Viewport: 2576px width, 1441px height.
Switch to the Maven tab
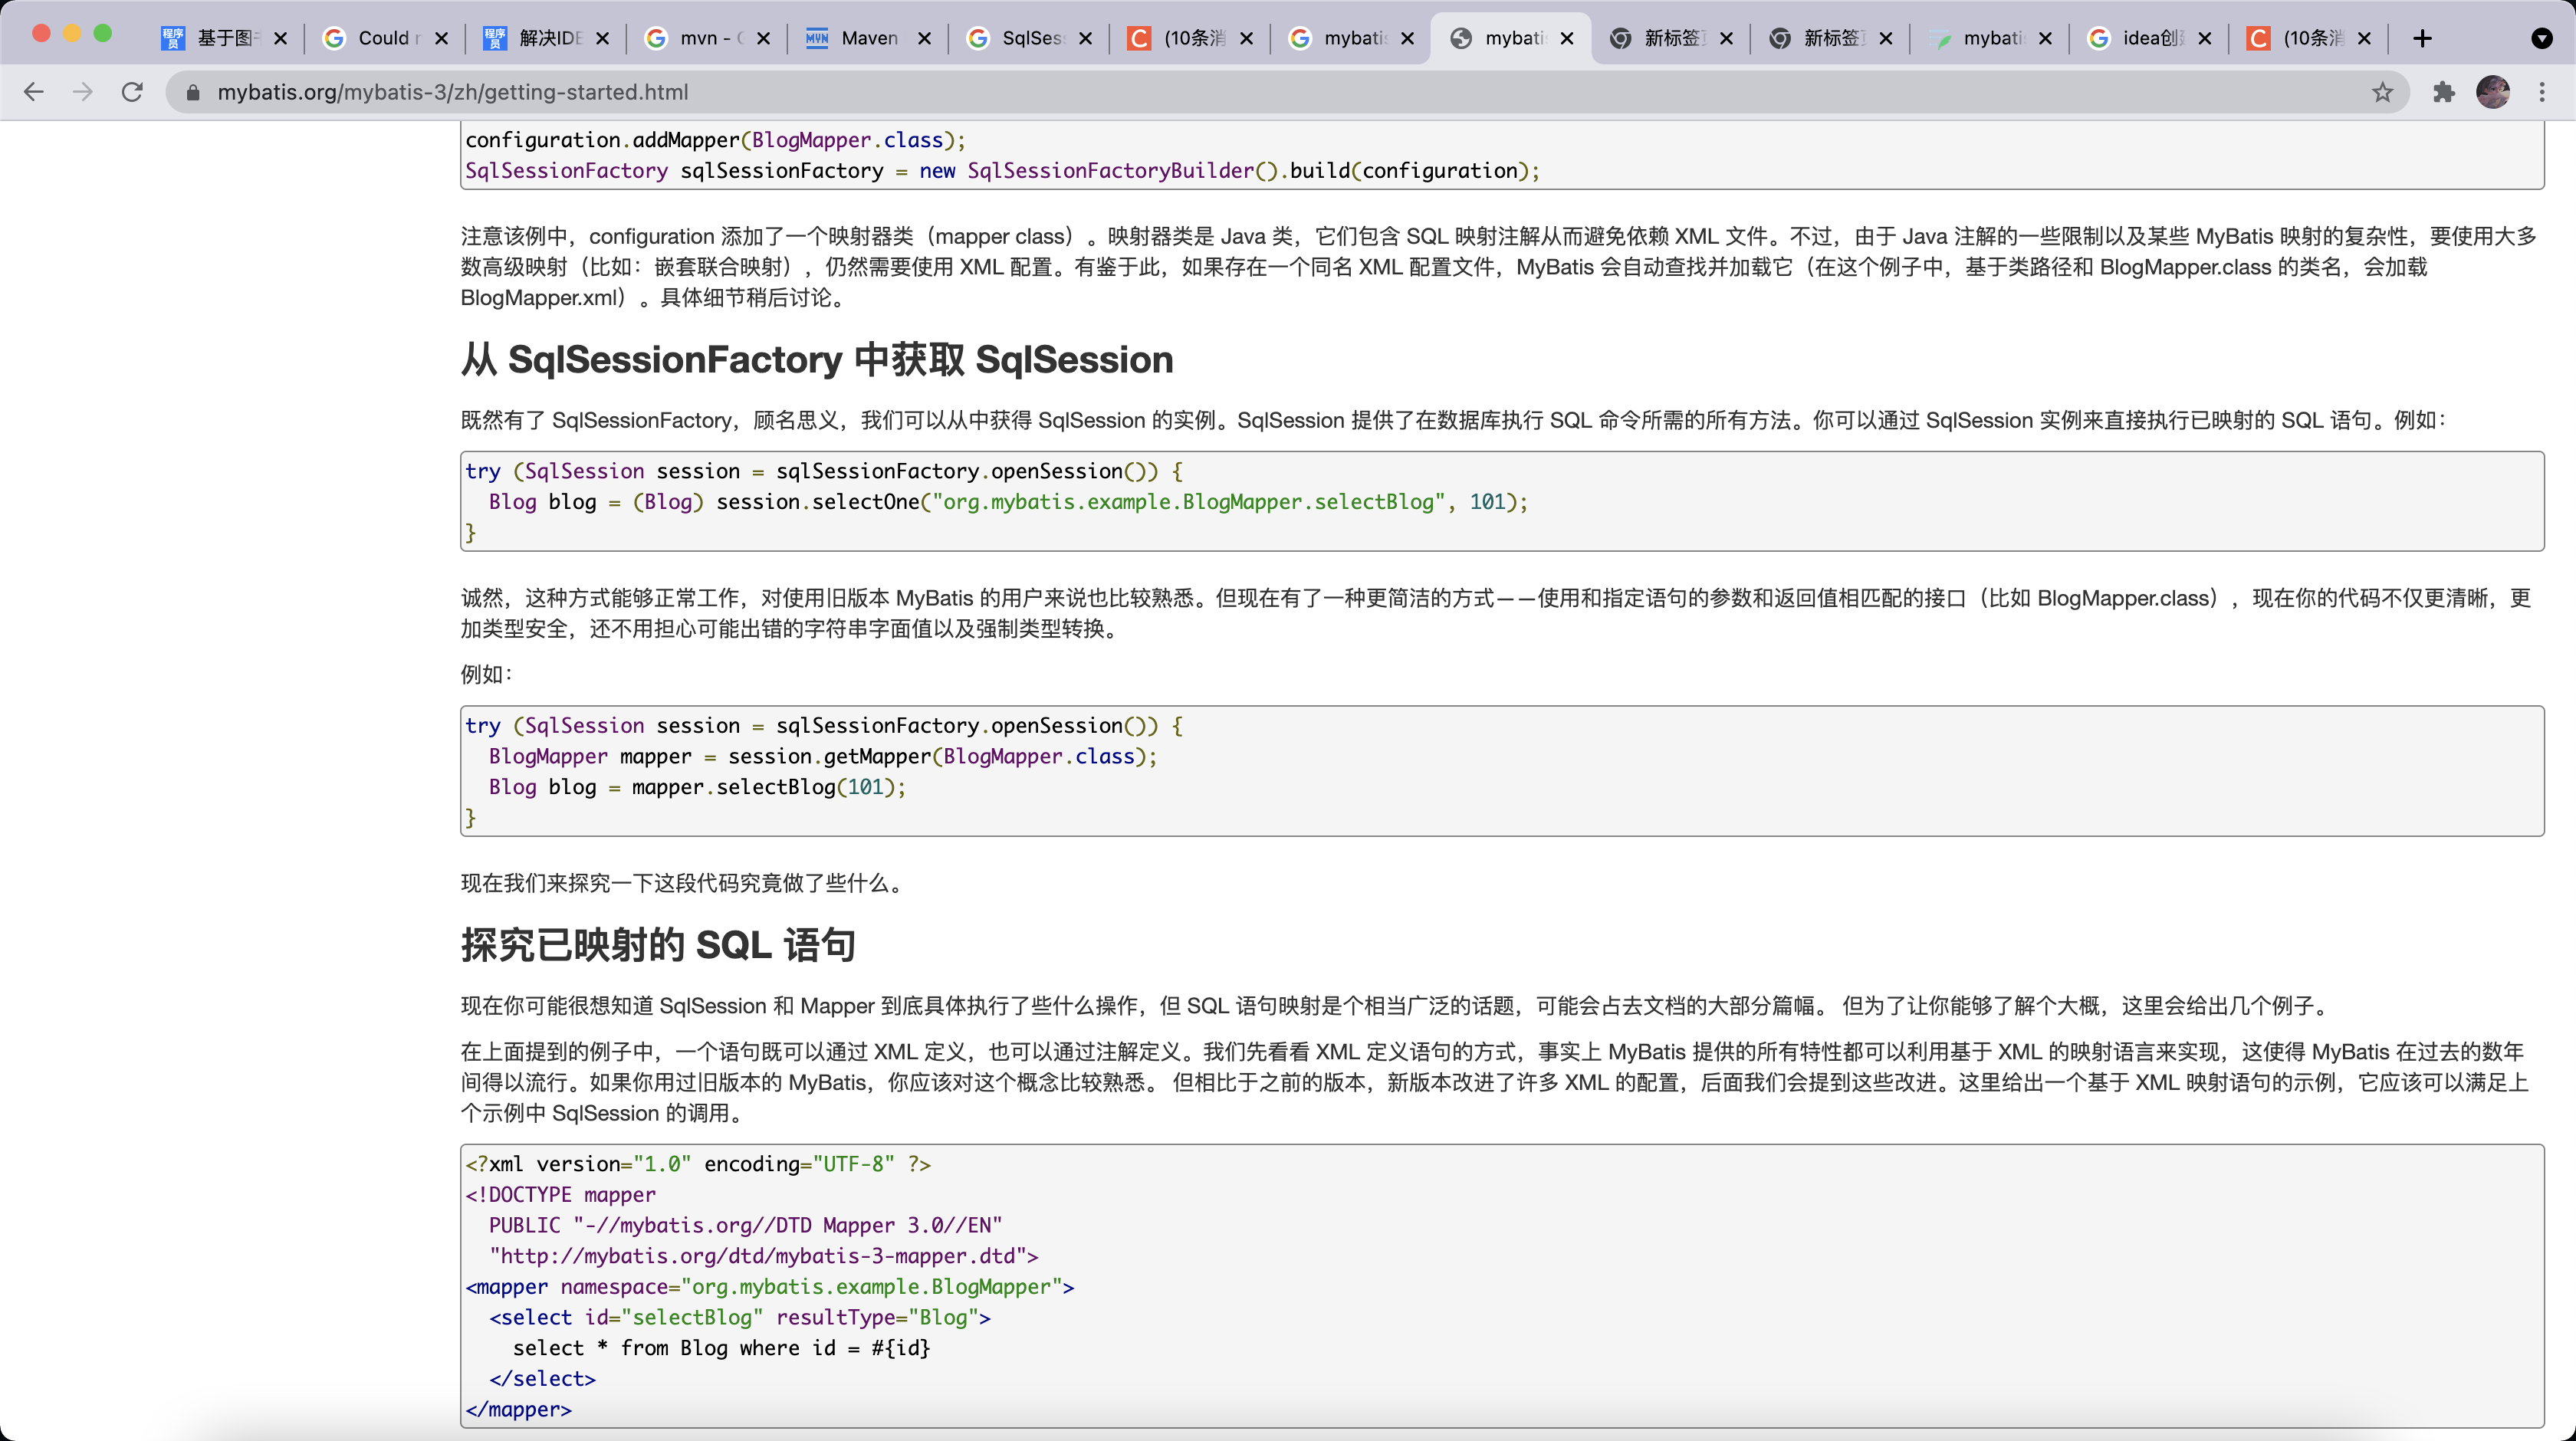point(868,38)
